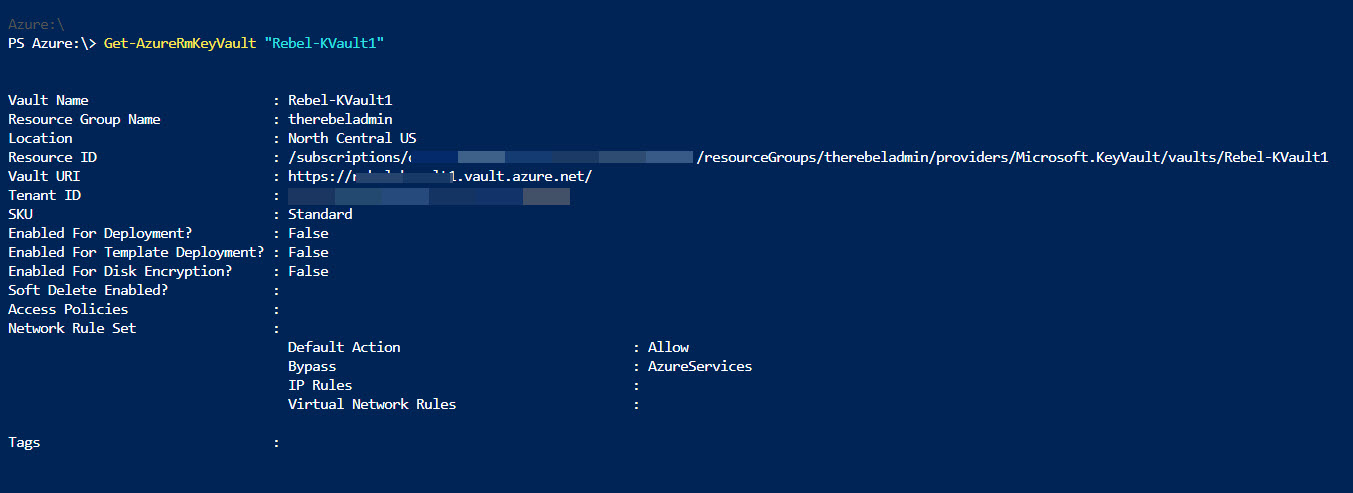Image resolution: width=1353 pixels, height=493 pixels.
Task: Click the Bypass value AzureServices
Action: pos(700,366)
